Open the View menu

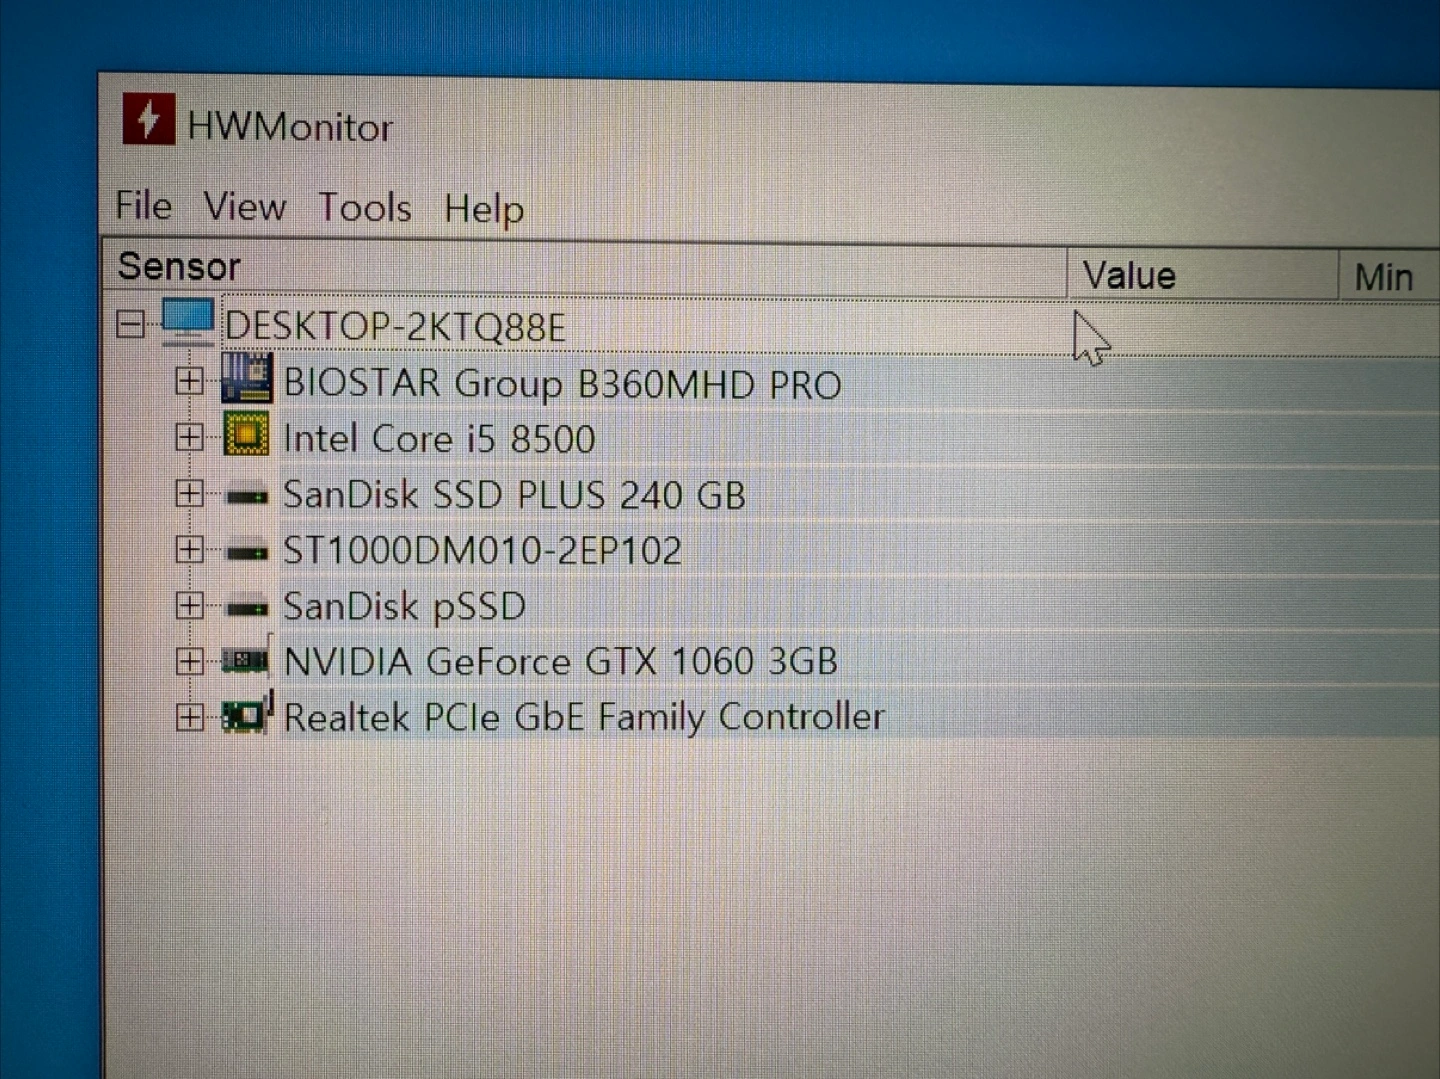tap(244, 207)
